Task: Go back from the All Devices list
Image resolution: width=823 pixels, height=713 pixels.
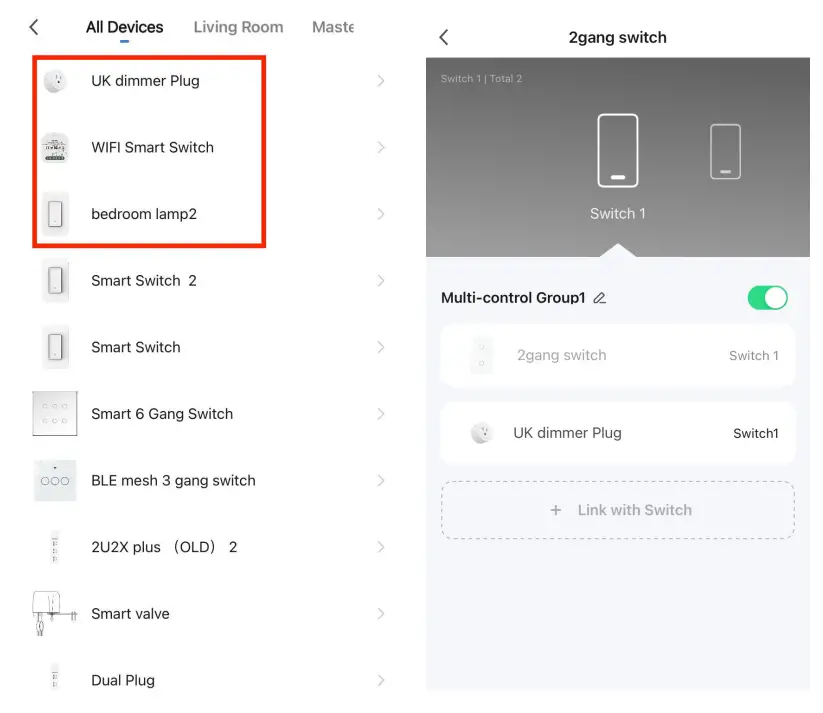Action: [x=34, y=27]
